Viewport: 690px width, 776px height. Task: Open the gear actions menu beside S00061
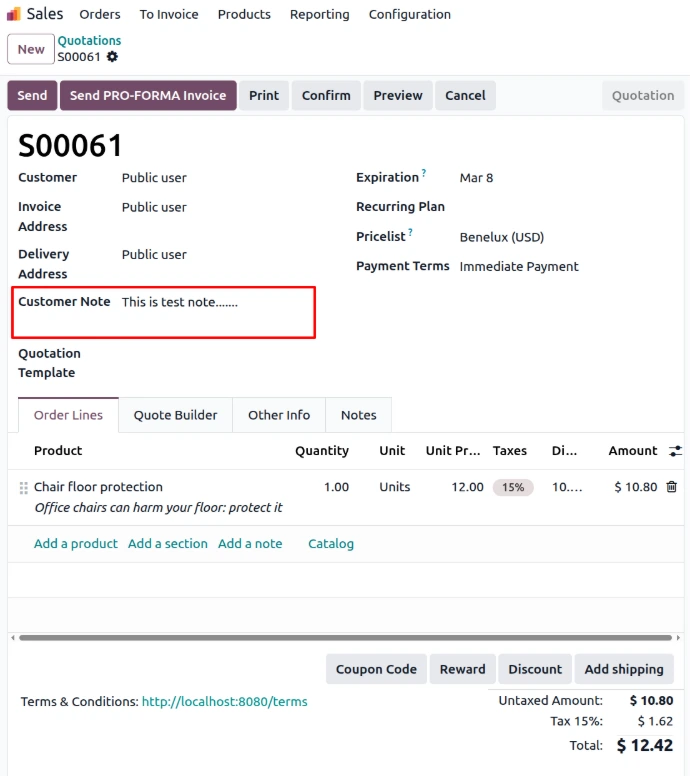(112, 57)
